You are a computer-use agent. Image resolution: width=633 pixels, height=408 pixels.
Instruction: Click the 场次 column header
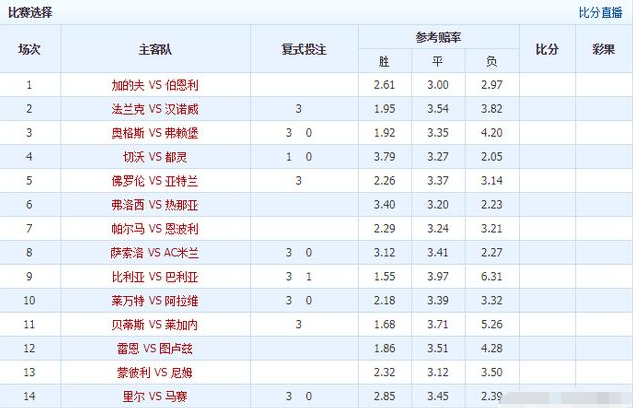point(29,49)
